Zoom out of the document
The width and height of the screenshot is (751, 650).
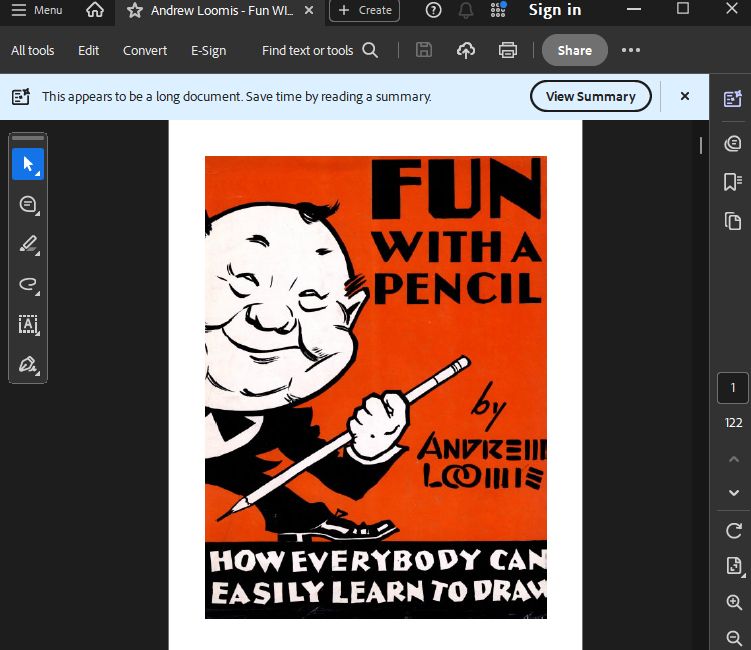tap(734, 637)
